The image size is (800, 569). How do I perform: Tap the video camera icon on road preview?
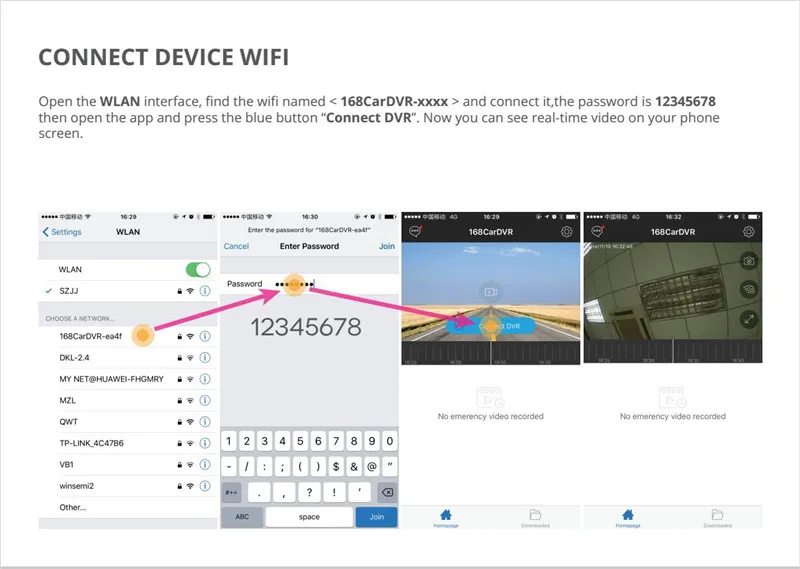(x=491, y=292)
